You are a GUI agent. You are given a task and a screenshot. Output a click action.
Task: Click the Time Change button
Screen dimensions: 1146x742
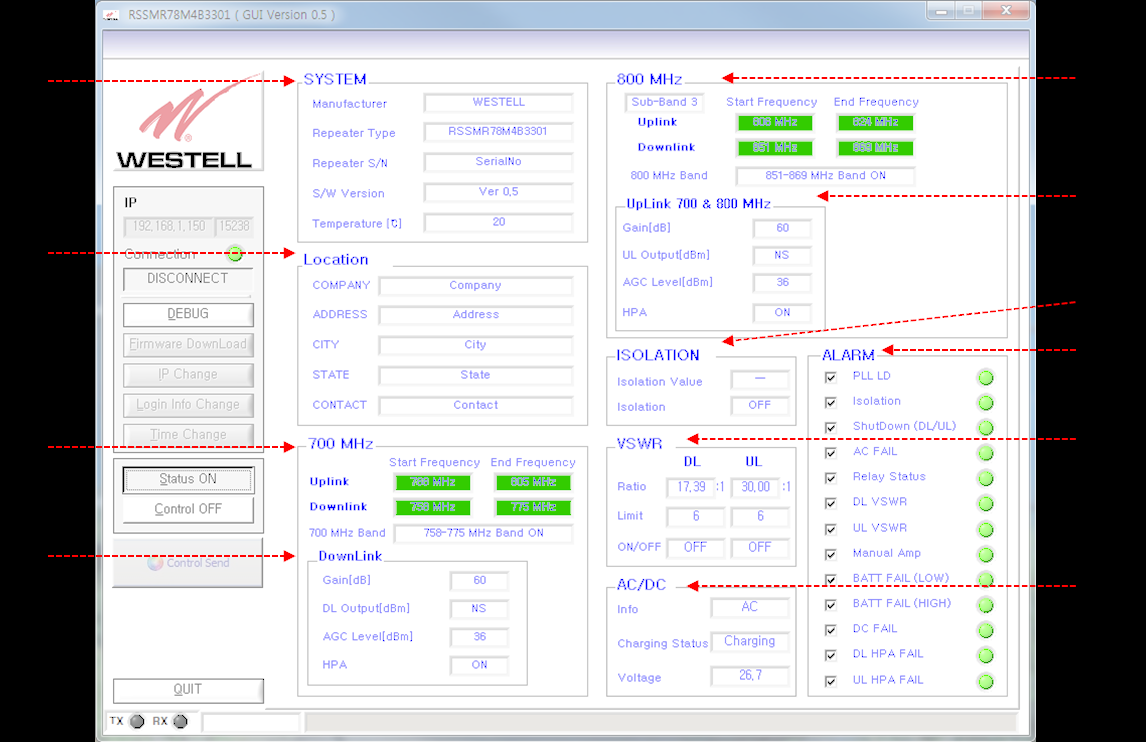tap(188, 435)
